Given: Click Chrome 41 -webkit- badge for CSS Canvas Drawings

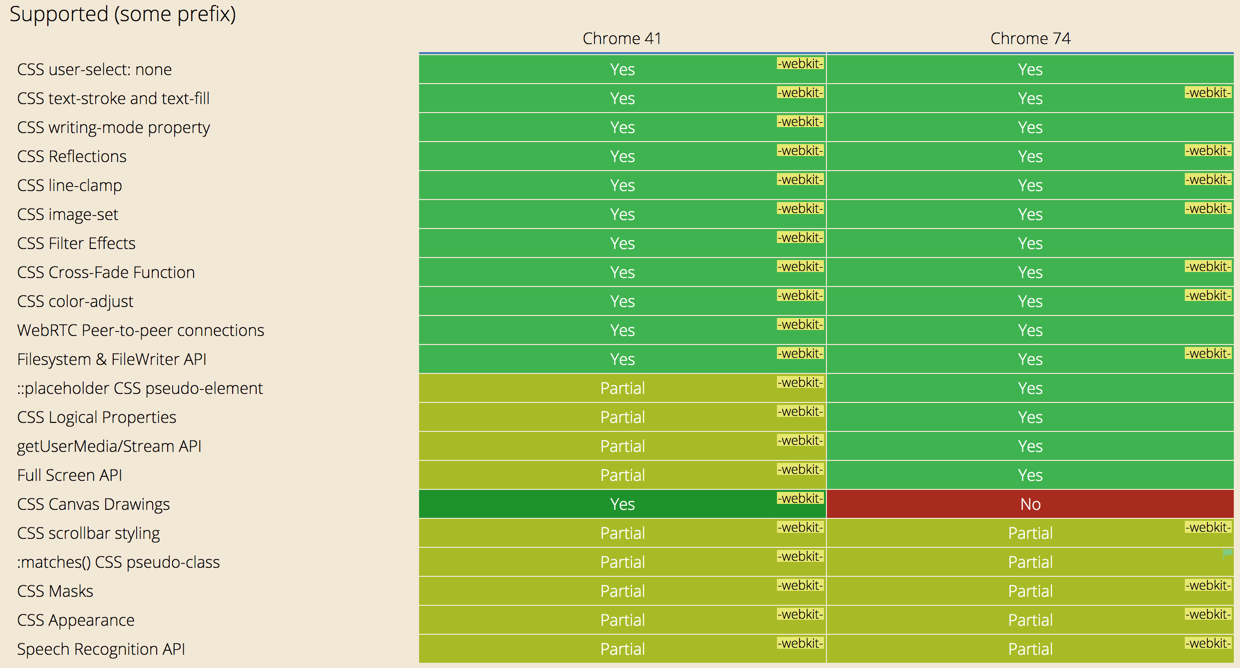Looking at the screenshot, I should tap(800, 499).
